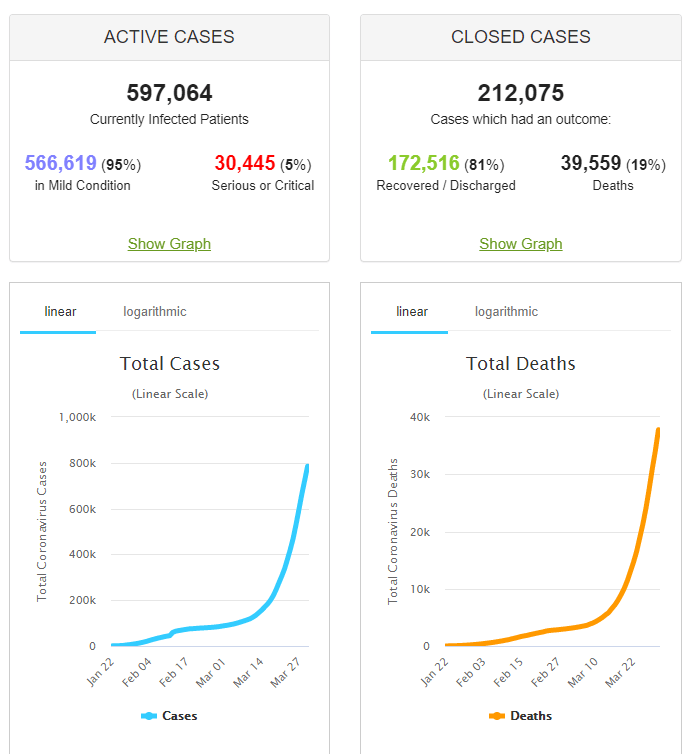Select the linear tab for Total Cases
The width and height of the screenshot is (694, 754).
(60, 312)
